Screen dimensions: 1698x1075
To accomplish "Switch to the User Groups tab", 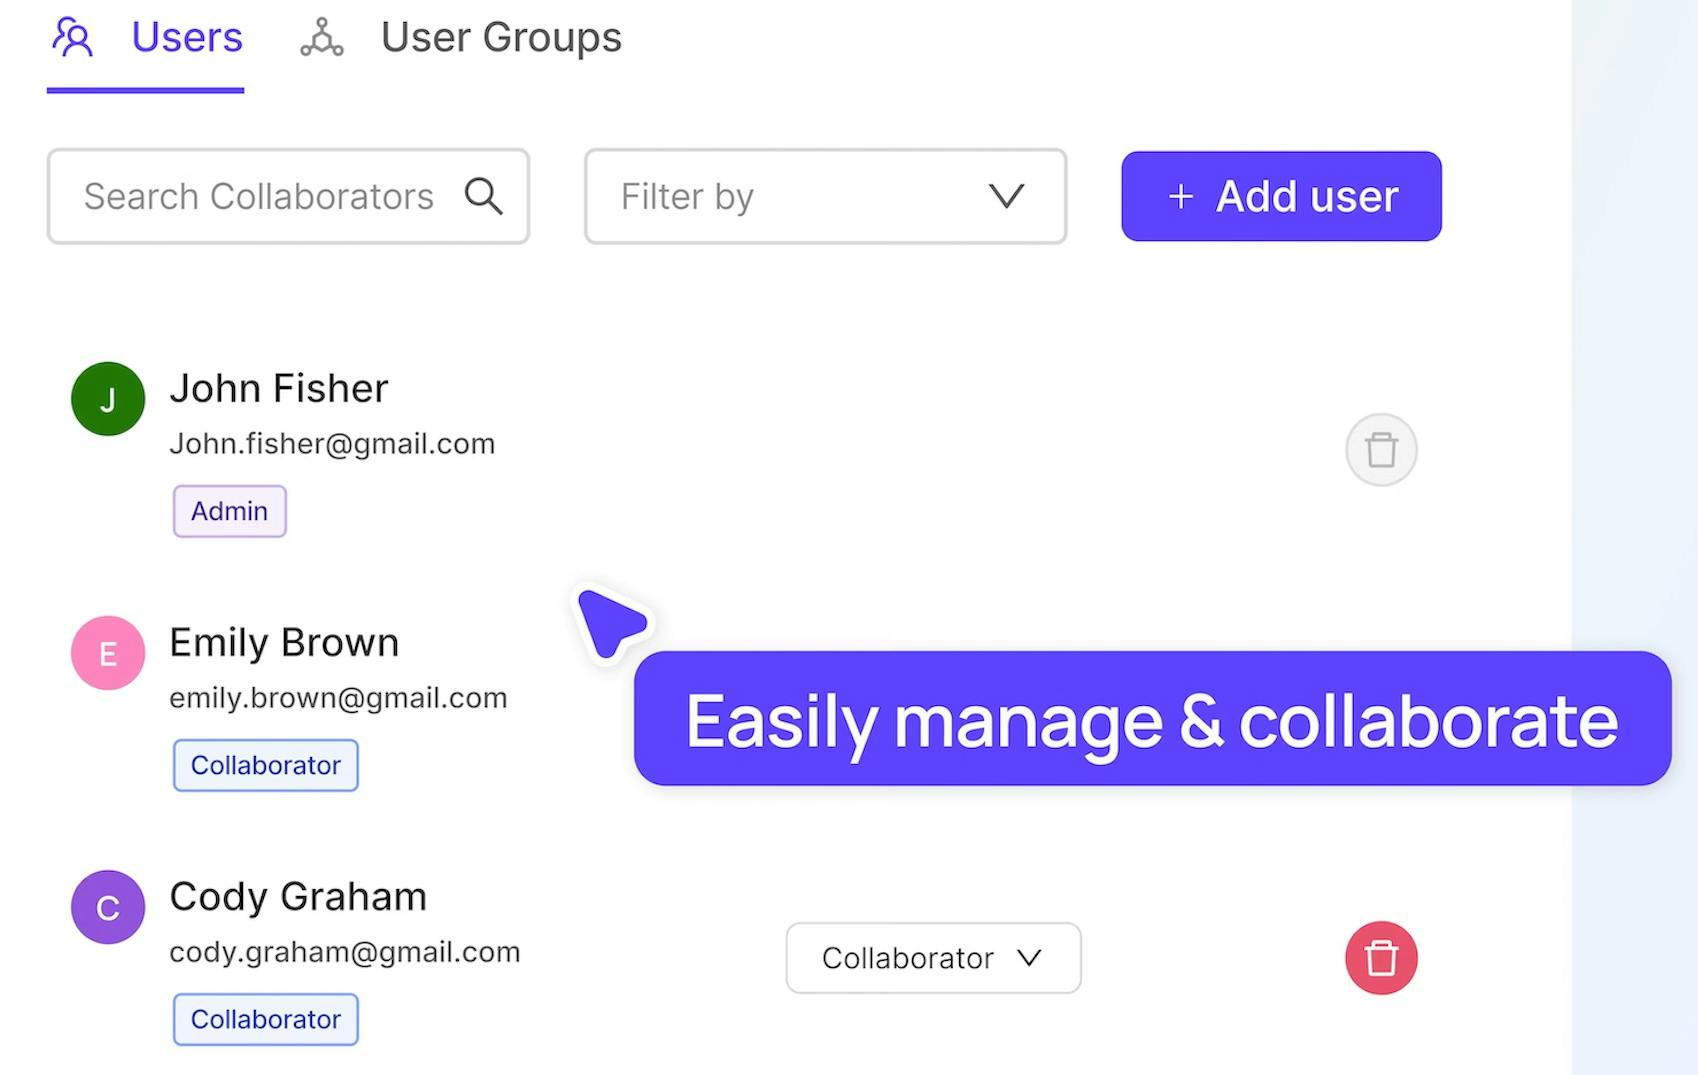I will (x=501, y=38).
